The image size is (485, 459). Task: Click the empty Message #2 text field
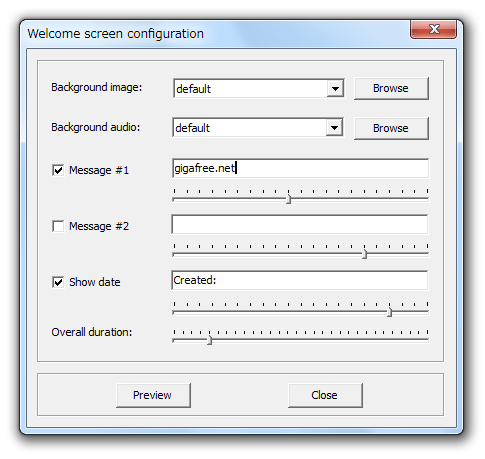point(300,224)
